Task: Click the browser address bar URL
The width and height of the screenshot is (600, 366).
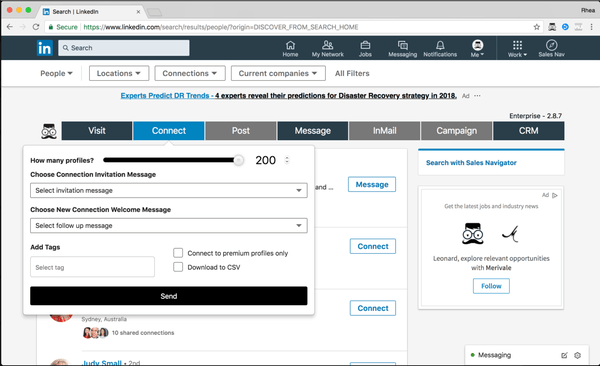Action: coord(221,27)
